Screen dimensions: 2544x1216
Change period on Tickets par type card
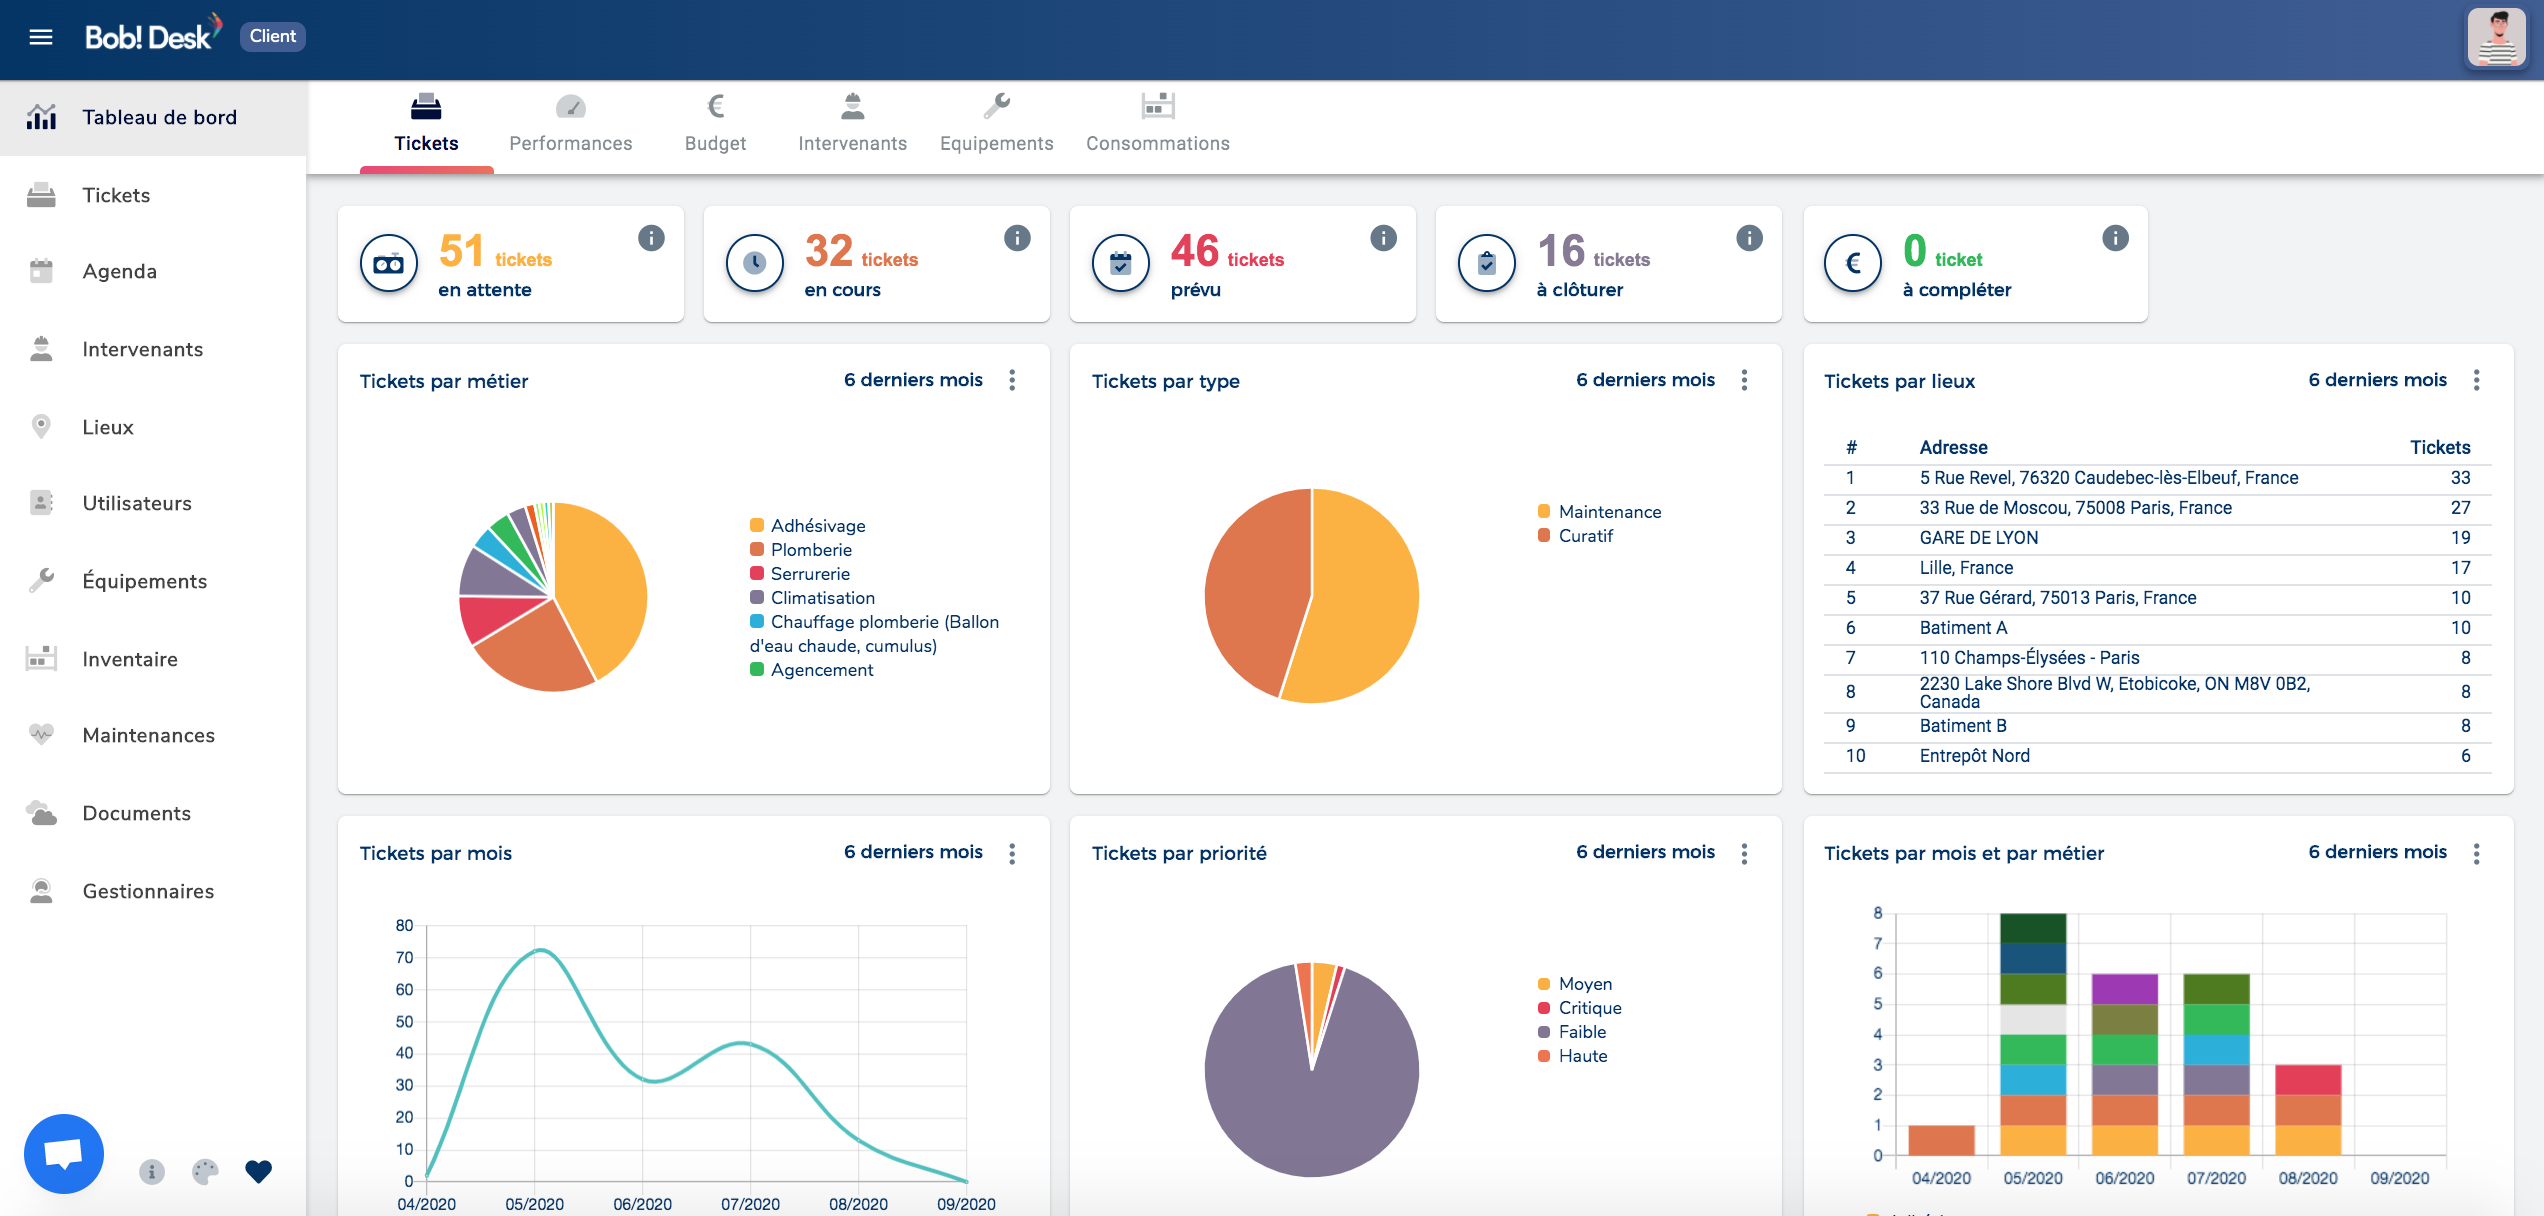click(x=1645, y=380)
